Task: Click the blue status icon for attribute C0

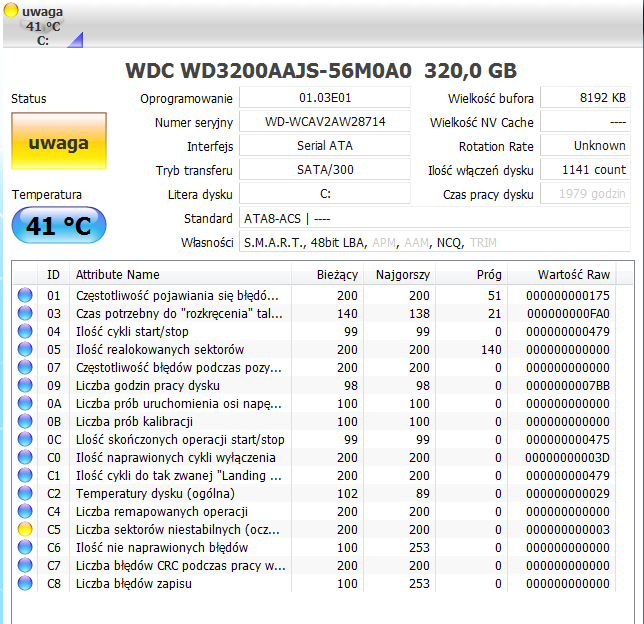Action: click(25, 457)
